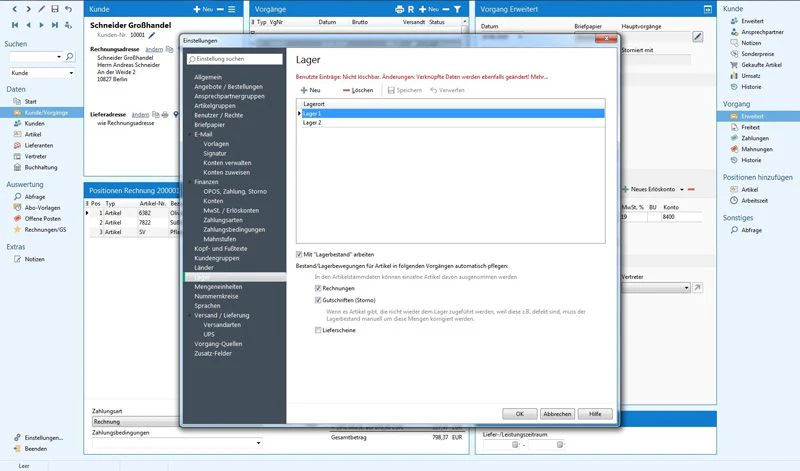Click the undo arrow in top-left toolbar

click(x=68, y=9)
